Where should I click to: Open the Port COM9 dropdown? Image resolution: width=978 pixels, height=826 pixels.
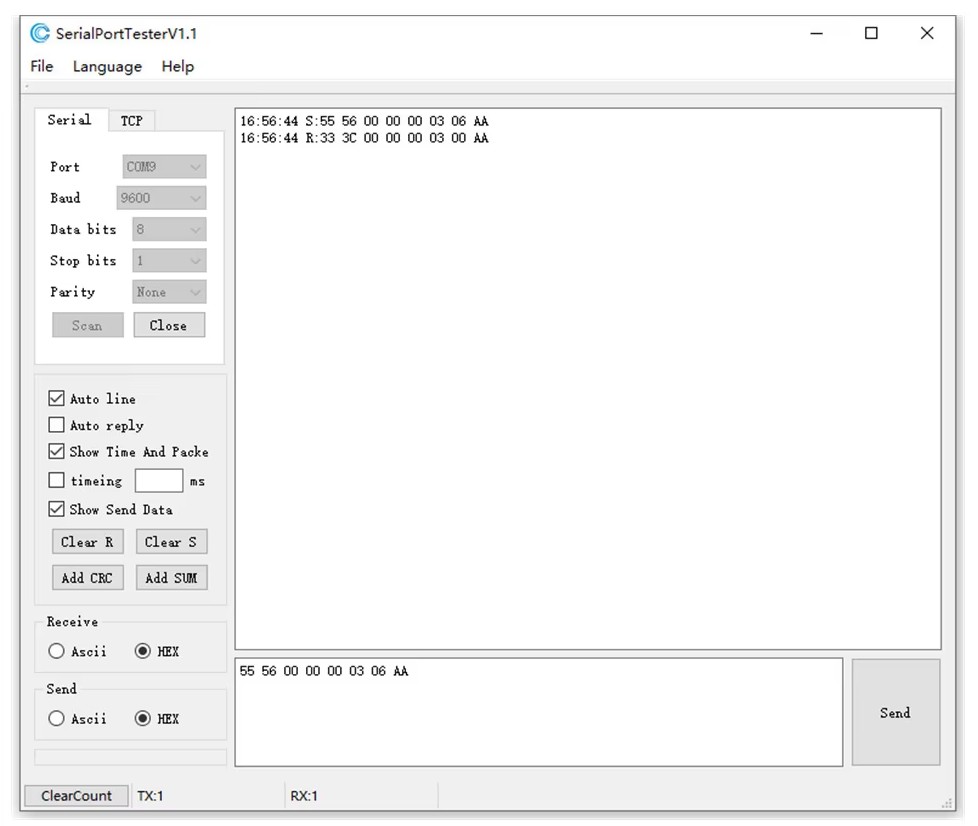(x=164, y=167)
